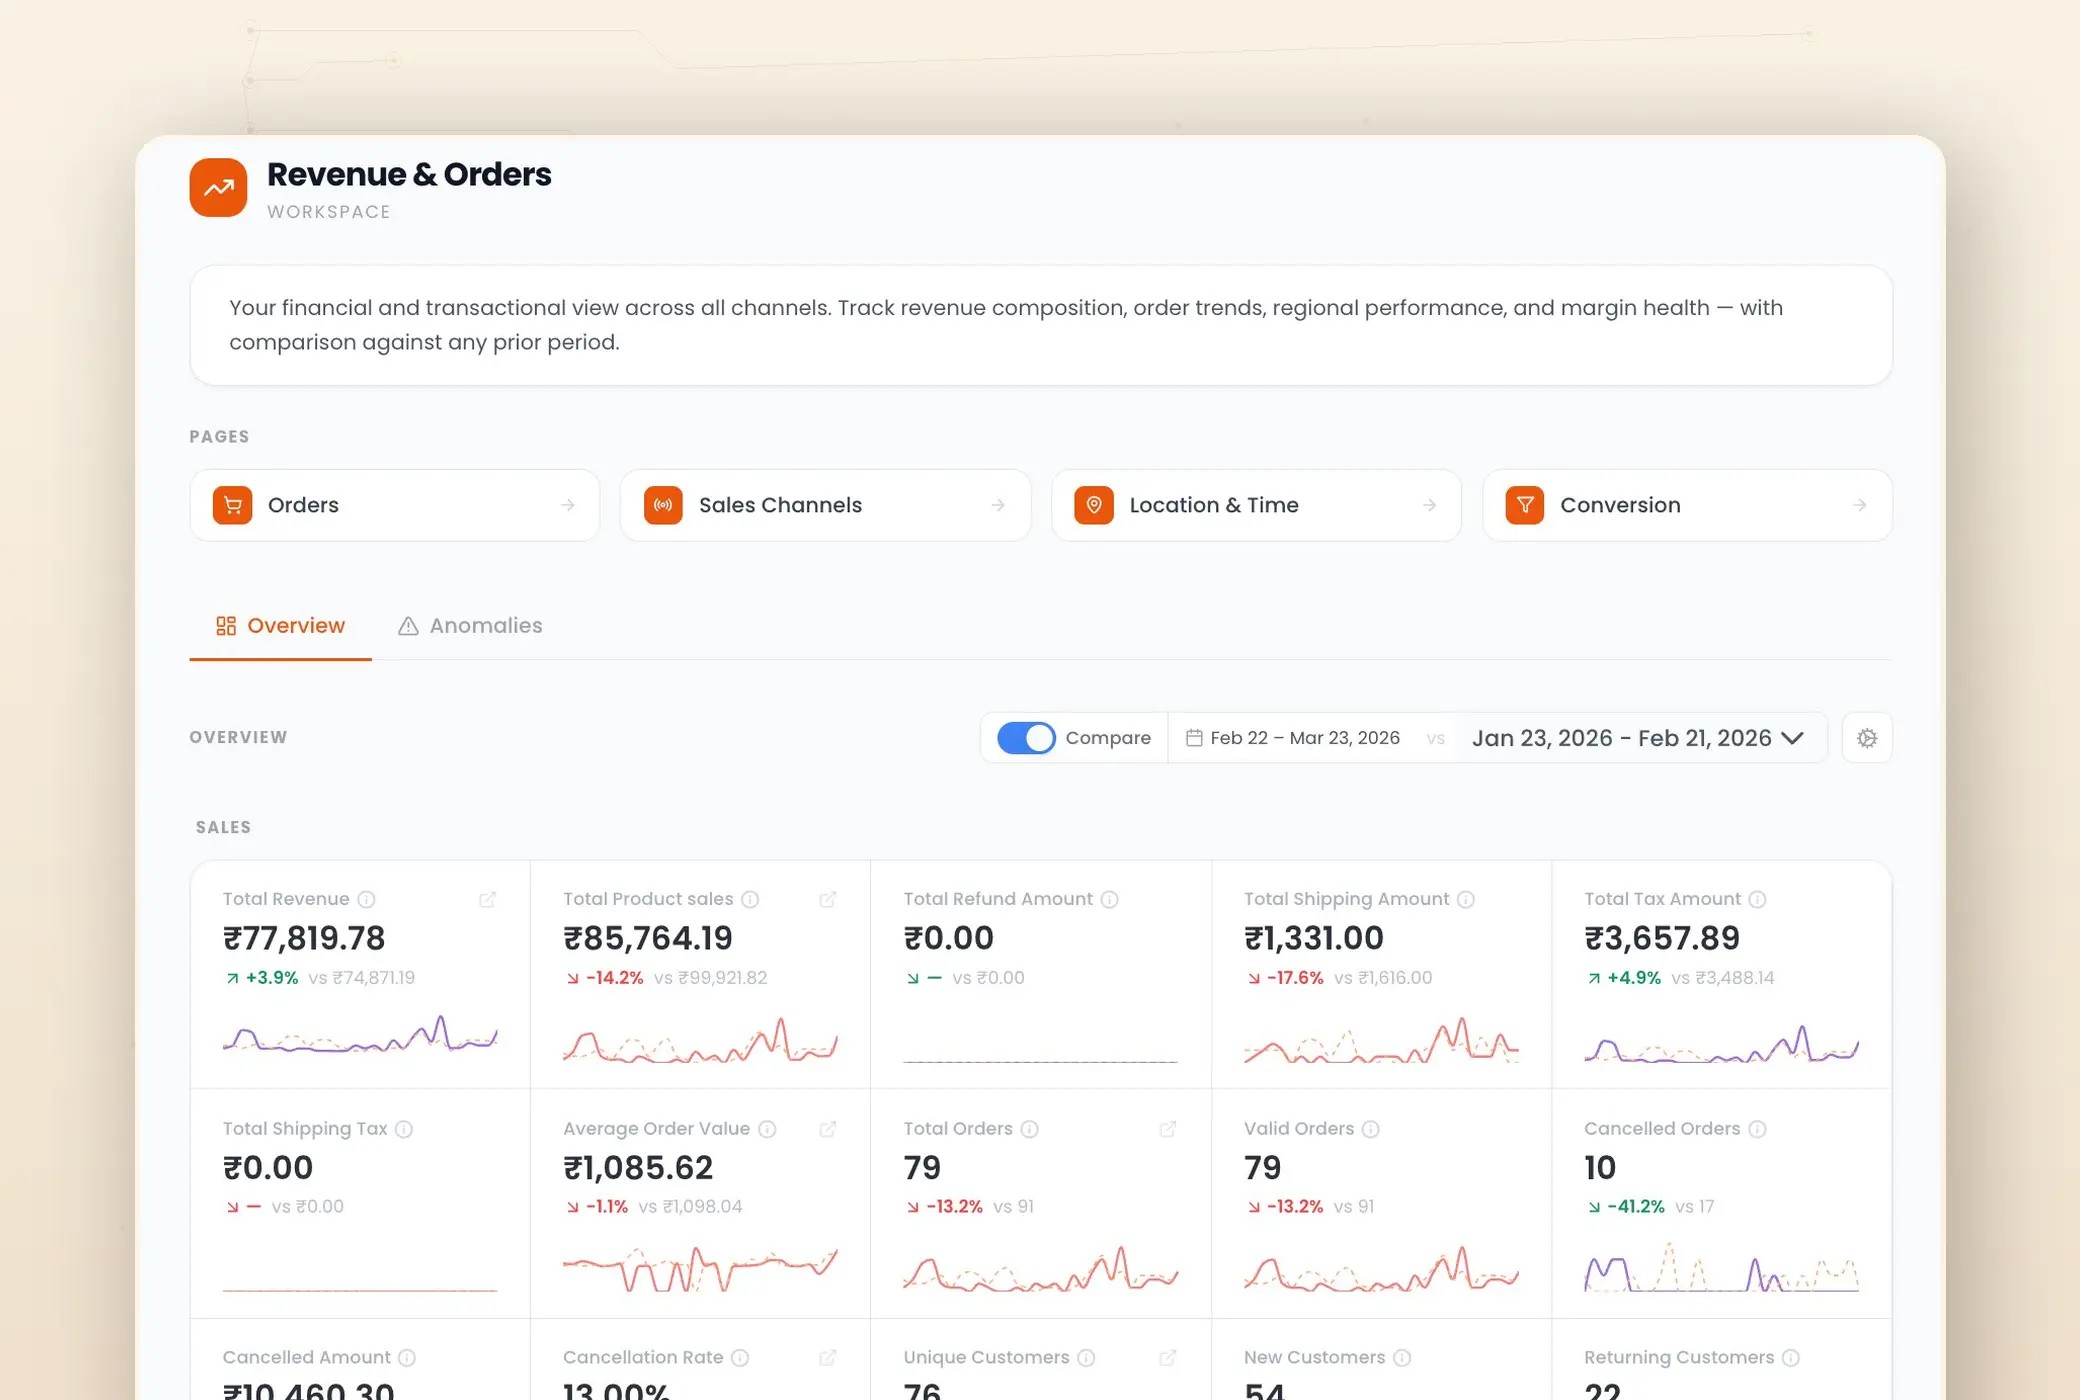
Task: Open the dashboard settings gear icon
Action: coord(1866,737)
